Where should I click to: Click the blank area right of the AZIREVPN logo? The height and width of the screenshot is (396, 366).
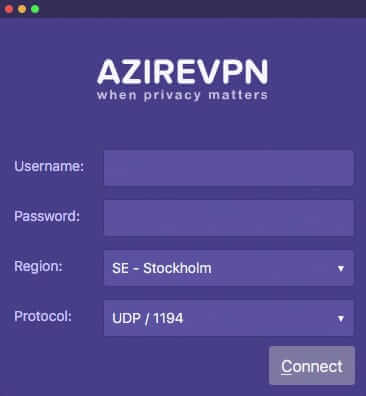coord(317,77)
